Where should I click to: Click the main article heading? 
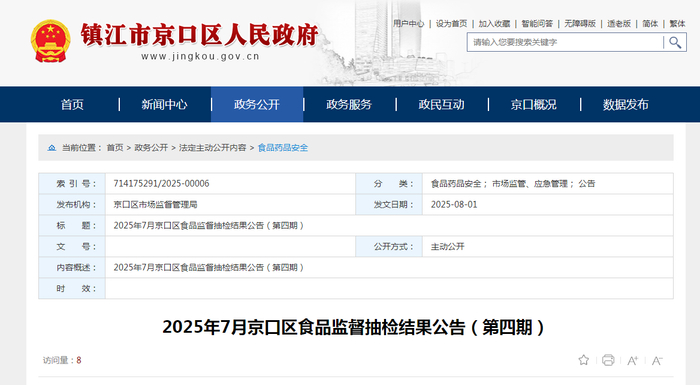tap(353, 327)
